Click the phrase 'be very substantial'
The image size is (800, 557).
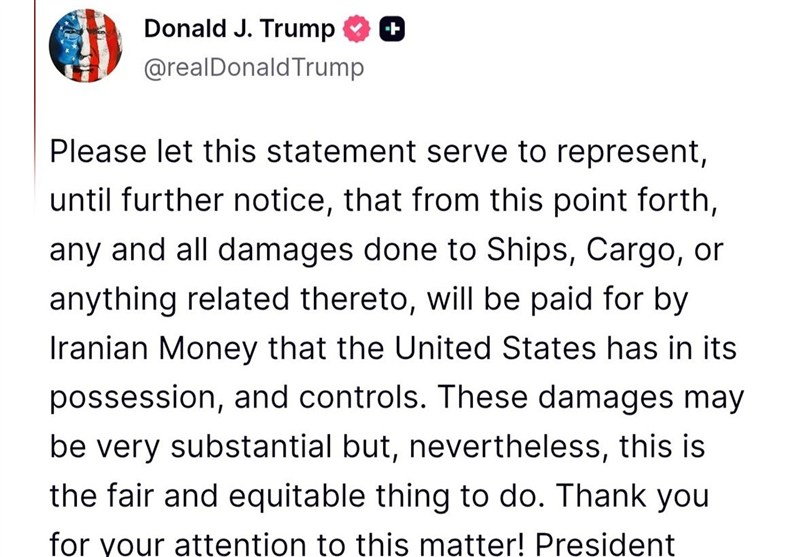pos(191,446)
